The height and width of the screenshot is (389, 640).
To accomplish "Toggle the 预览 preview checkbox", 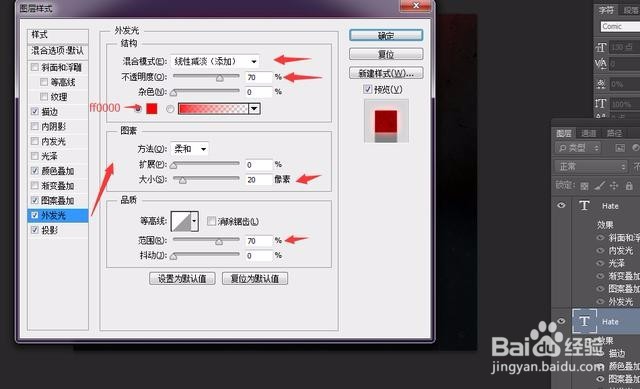I will pyautogui.click(x=368, y=89).
